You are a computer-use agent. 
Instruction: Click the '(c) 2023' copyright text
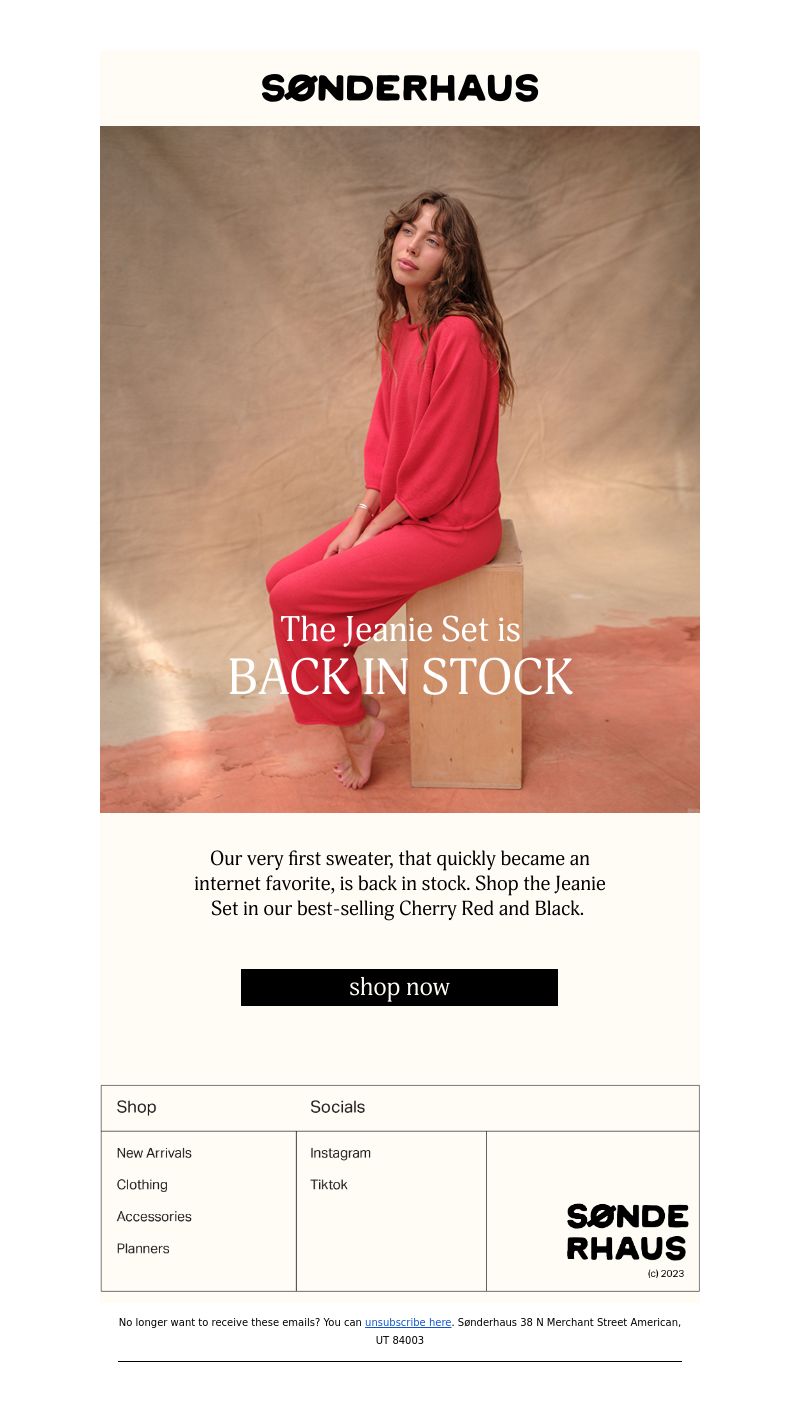[x=666, y=1274]
